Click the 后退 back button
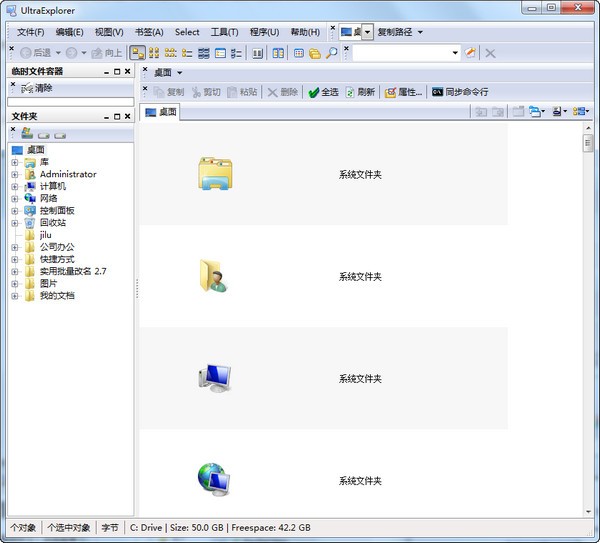The width and height of the screenshot is (600, 543). coord(36,53)
